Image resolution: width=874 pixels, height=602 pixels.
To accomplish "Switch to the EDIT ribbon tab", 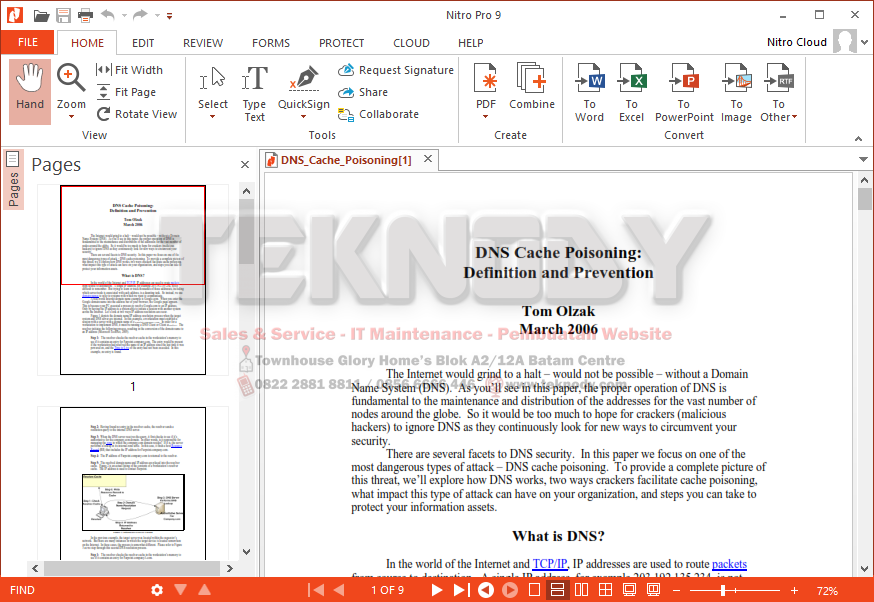I will point(143,43).
